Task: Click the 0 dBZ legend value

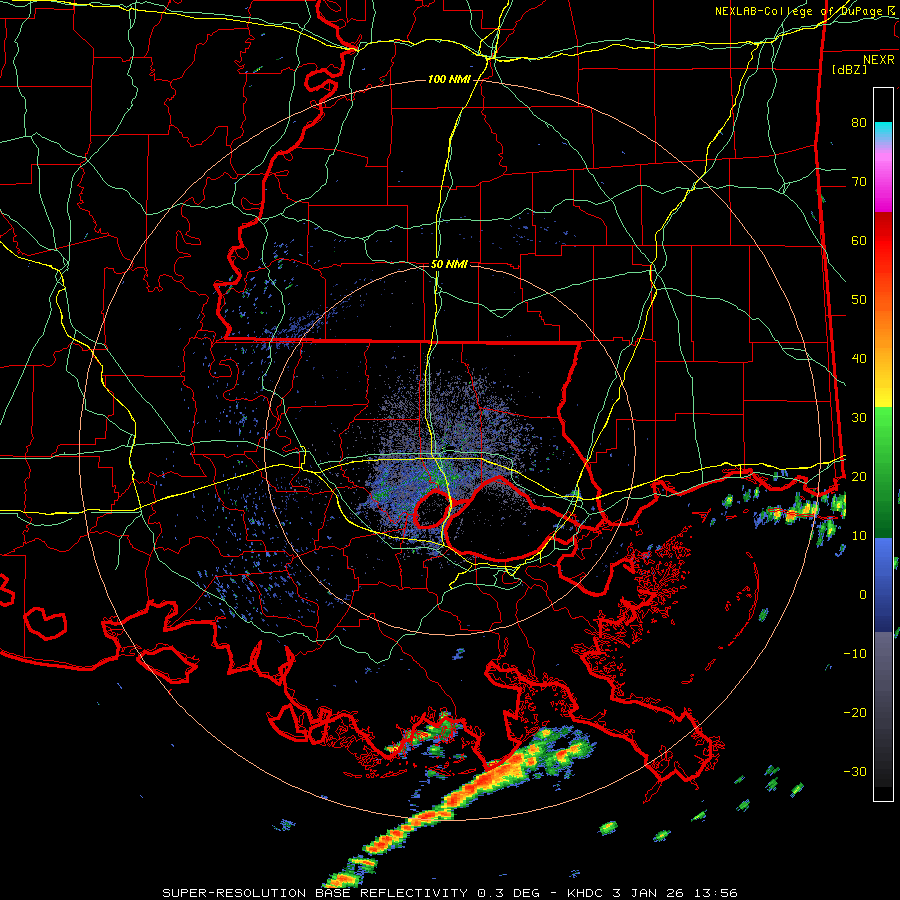Action: pyautogui.click(x=863, y=595)
